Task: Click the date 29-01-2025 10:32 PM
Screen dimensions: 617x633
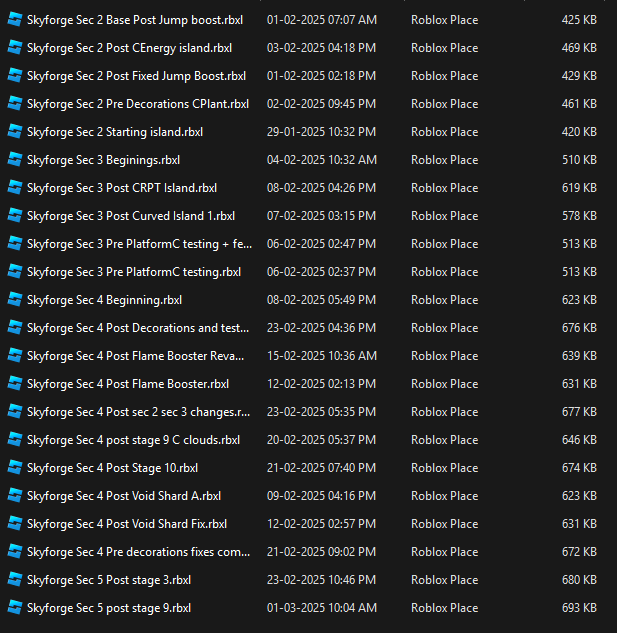Action: [321, 132]
